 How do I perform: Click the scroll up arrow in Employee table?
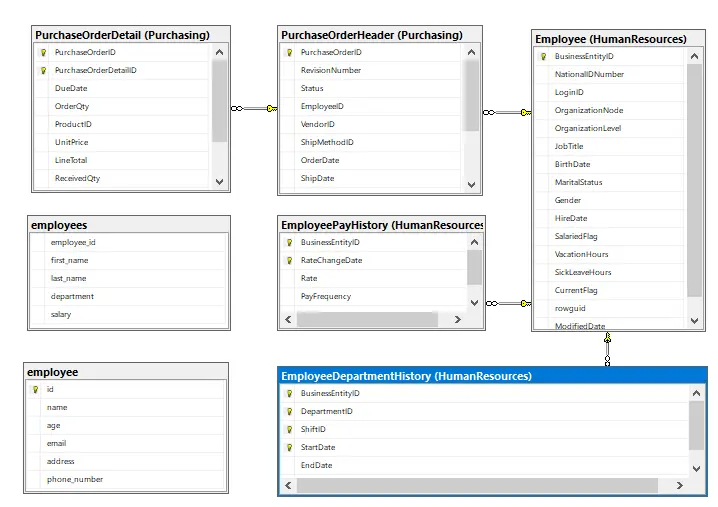[x=695, y=58]
